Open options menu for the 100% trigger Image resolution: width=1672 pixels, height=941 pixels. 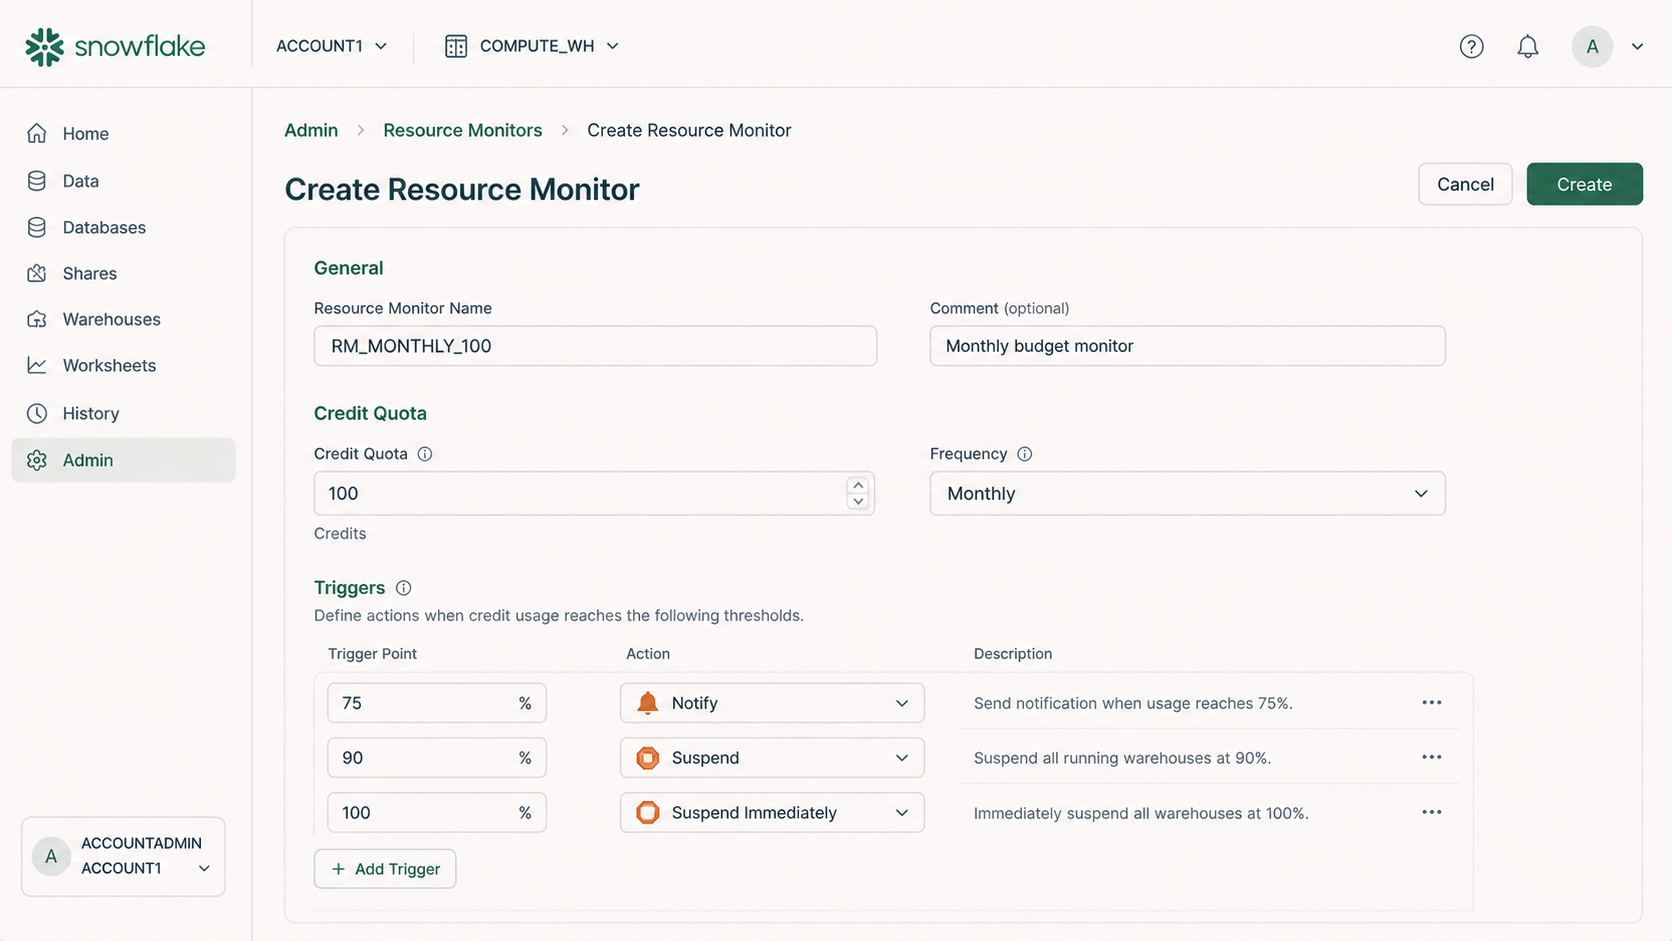point(1431,812)
